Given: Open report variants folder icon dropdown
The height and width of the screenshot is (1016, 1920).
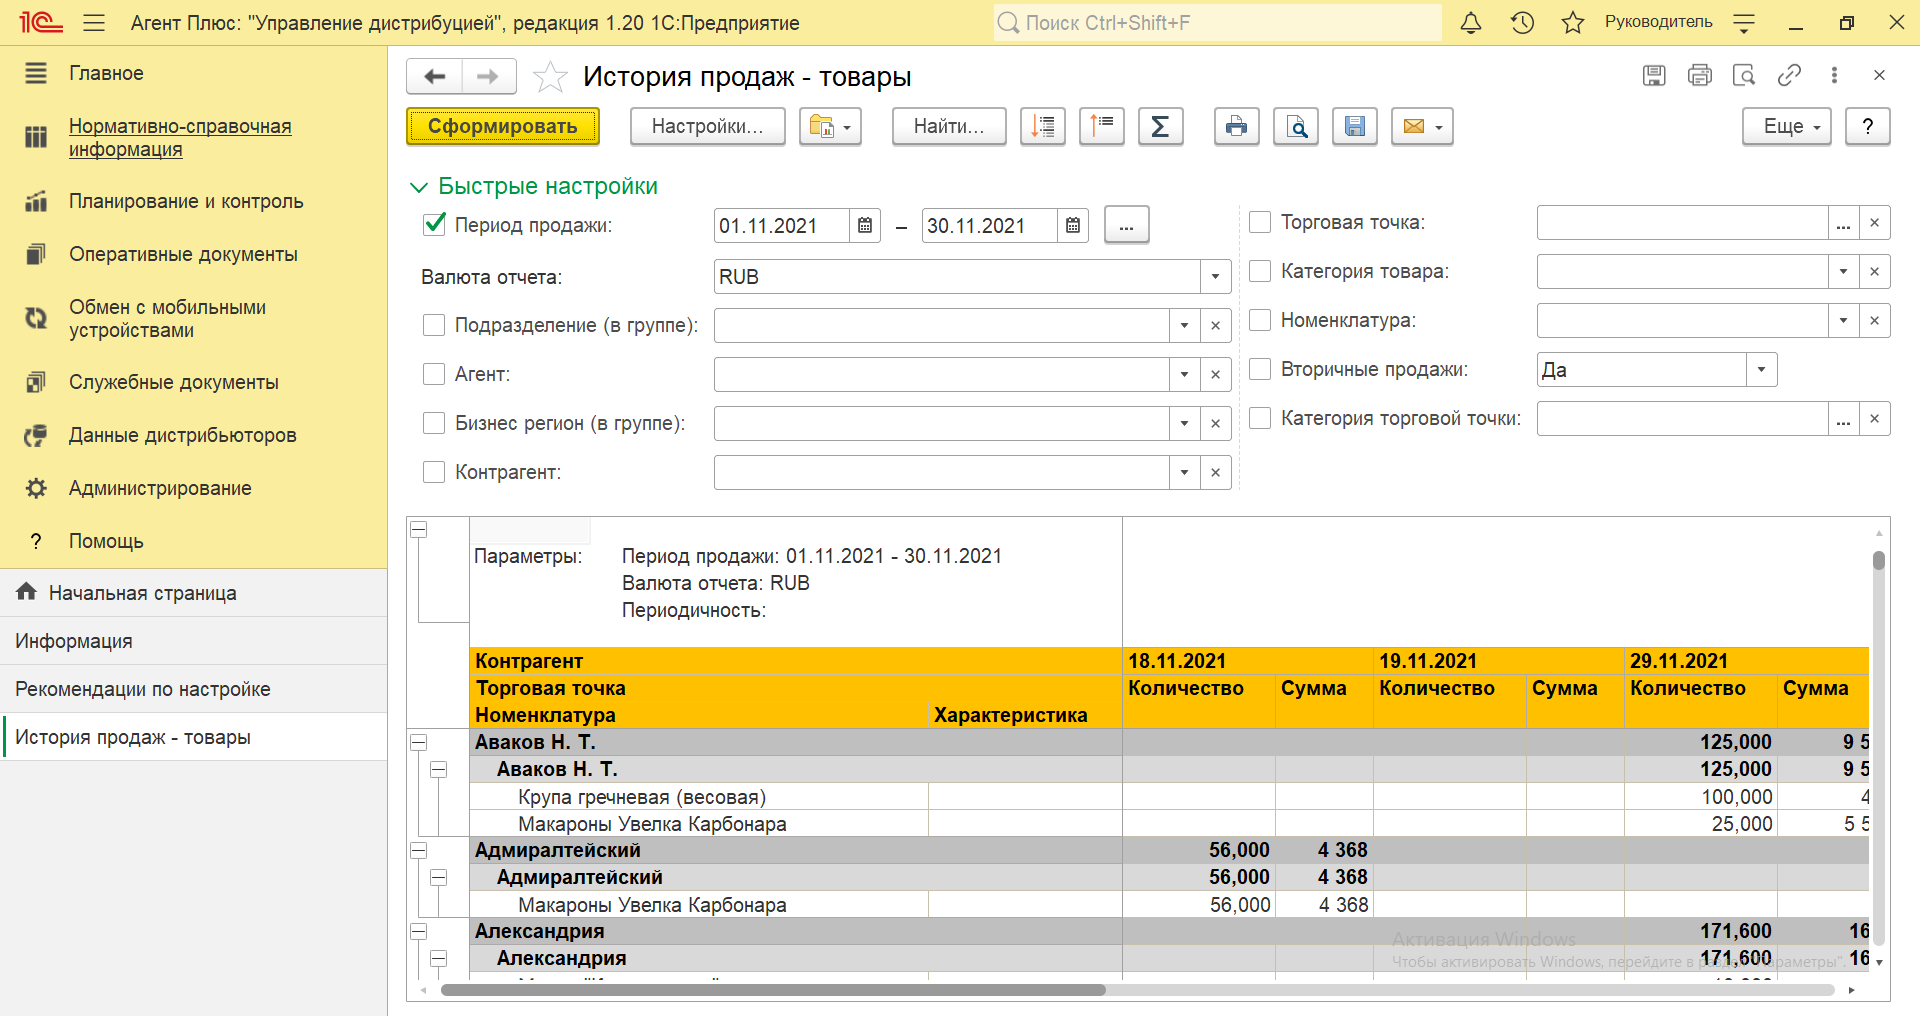Looking at the screenshot, I should tap(830, 127).
